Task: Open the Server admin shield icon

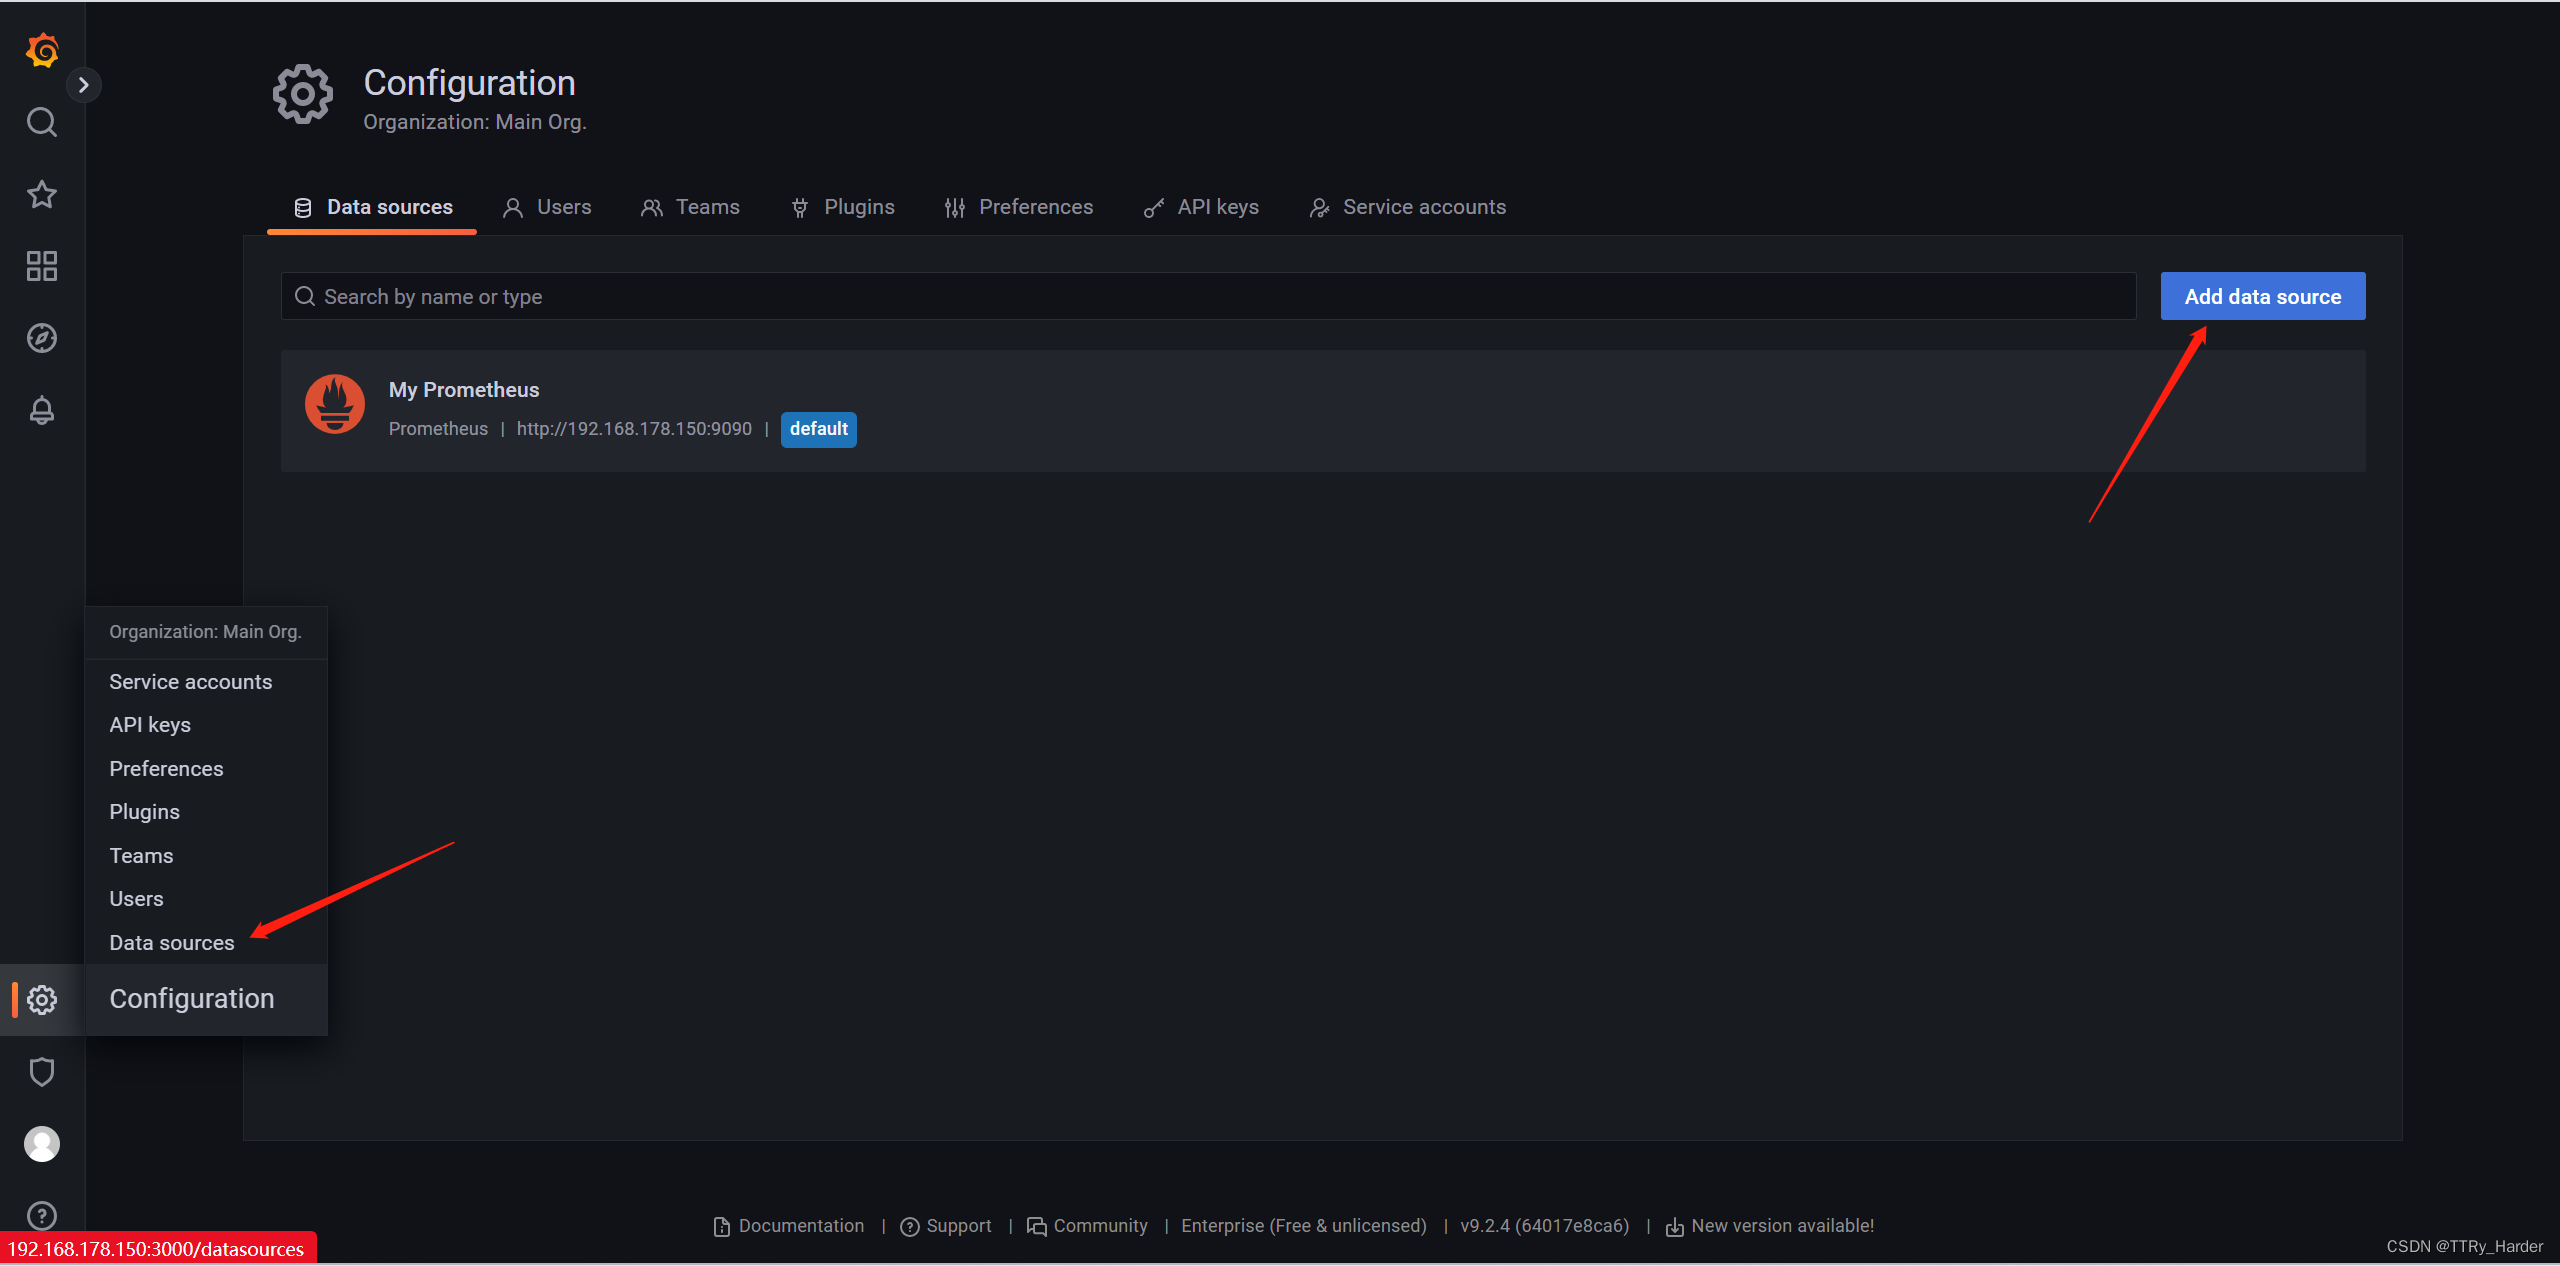Action: pos(42,1072)
